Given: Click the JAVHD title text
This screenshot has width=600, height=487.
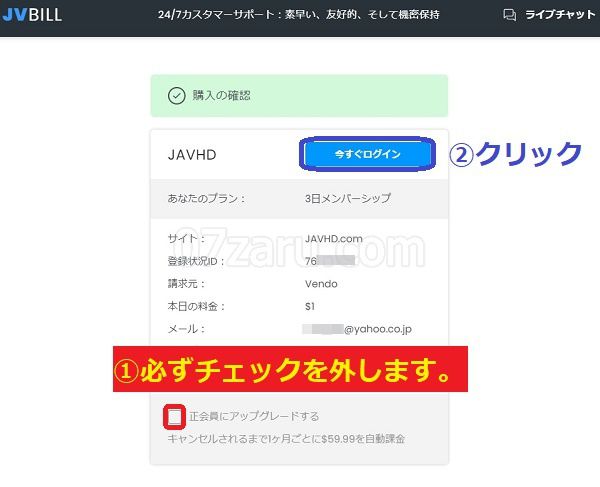Looking at the screenshot, I should pos(192,155).
